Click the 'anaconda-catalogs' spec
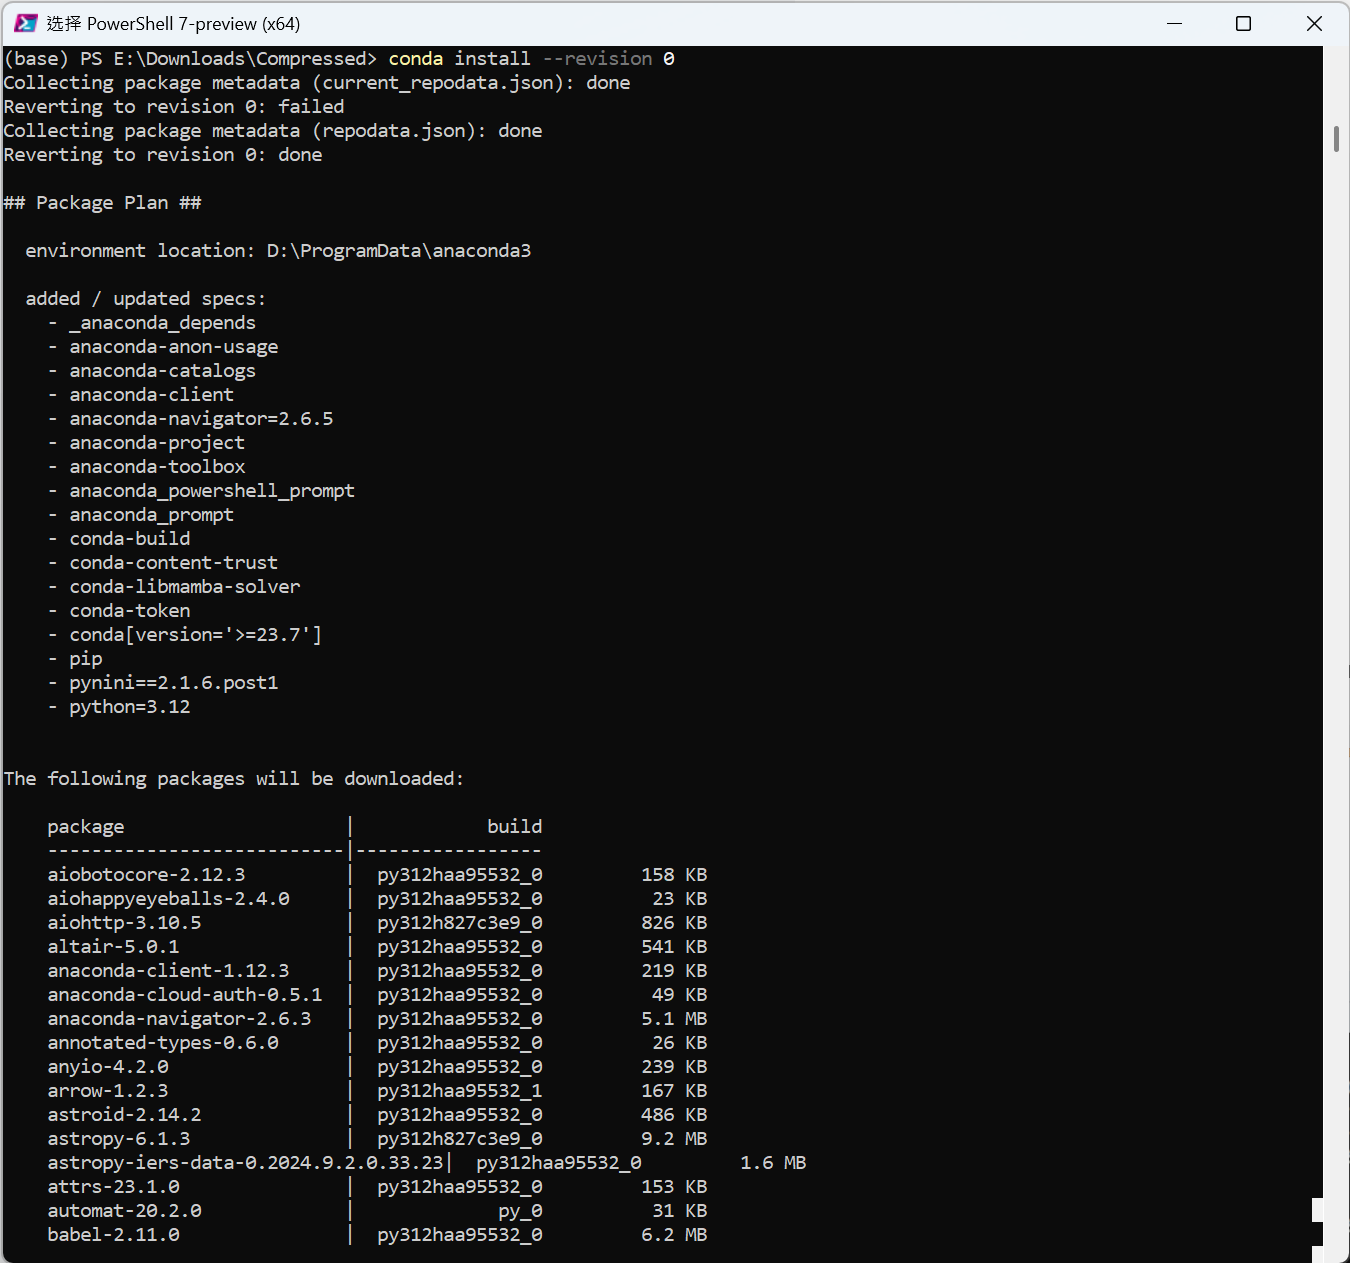Image resolution: width=1350 pixels, height=1263 pixels. pyautogui.click(x=162, y=371)
